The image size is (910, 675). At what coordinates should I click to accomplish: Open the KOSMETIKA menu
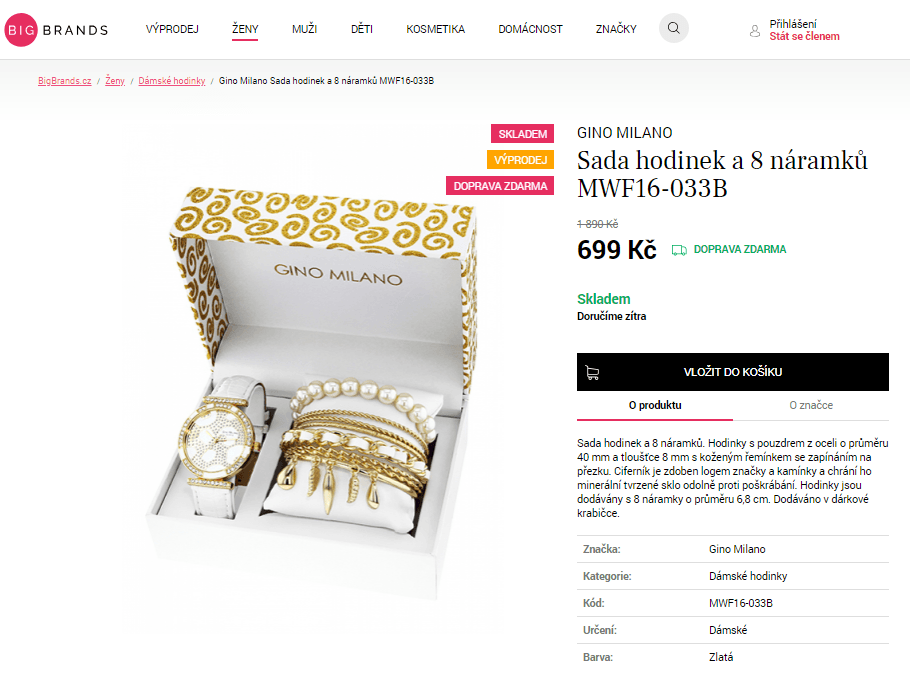[435, 29]
